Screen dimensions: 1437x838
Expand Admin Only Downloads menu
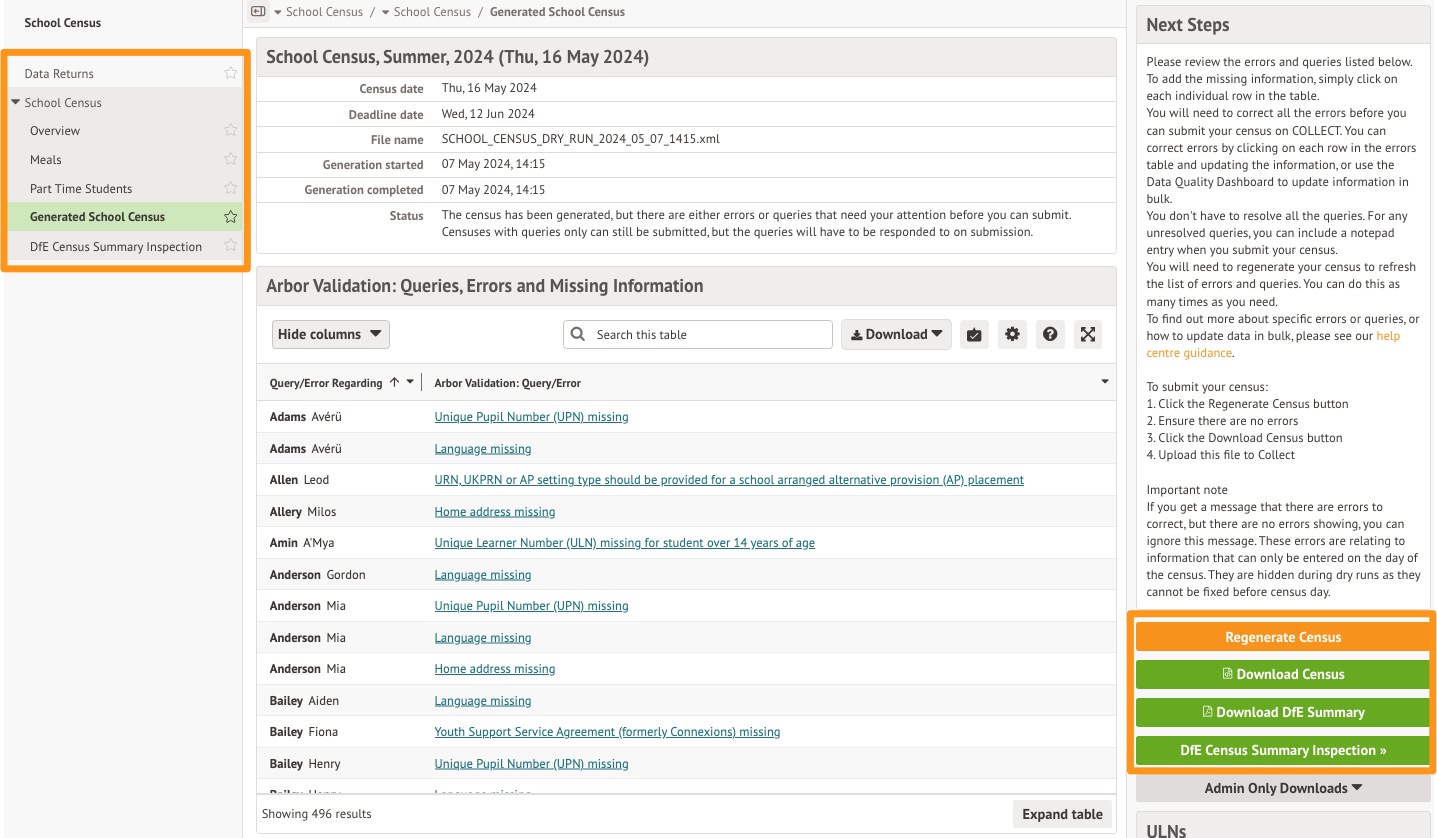tap(1283, 788)
